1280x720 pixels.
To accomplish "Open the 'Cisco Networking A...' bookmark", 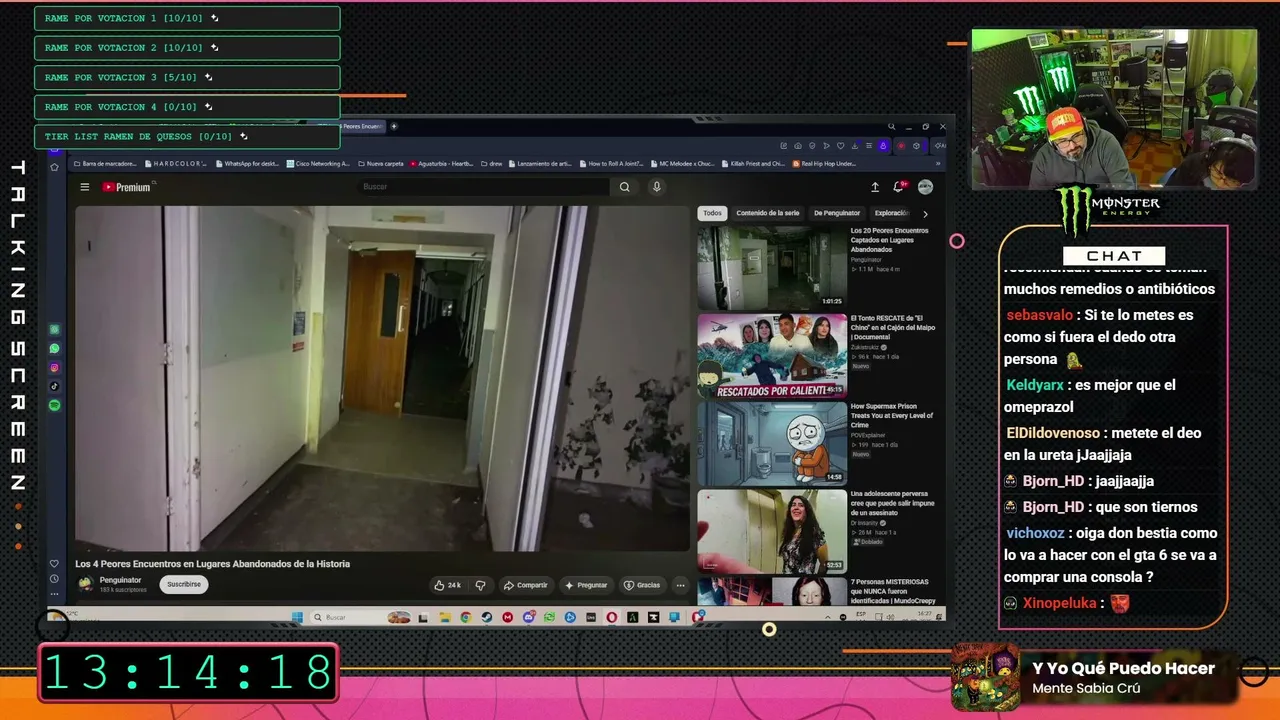I will (x=318, y=163).
